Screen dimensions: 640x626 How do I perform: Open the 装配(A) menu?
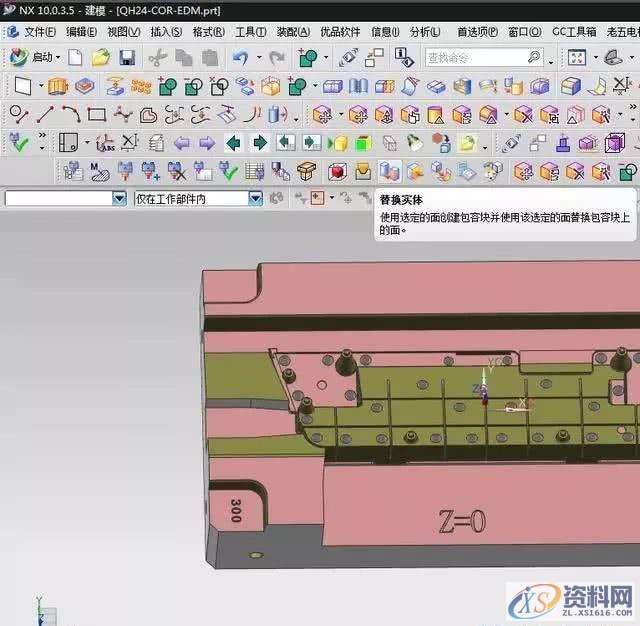[x=293, y=32]
